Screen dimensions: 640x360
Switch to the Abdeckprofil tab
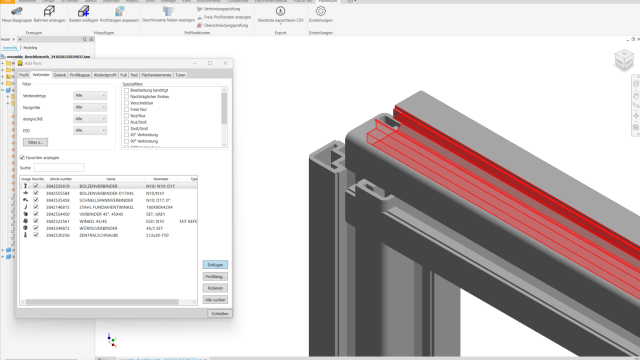tap(105, 75)
